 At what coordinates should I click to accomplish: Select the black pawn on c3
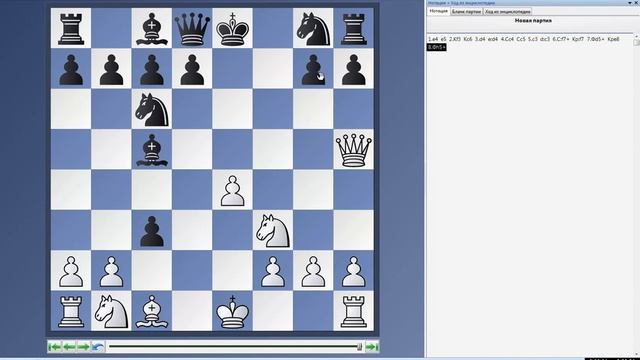click(152, 231)
